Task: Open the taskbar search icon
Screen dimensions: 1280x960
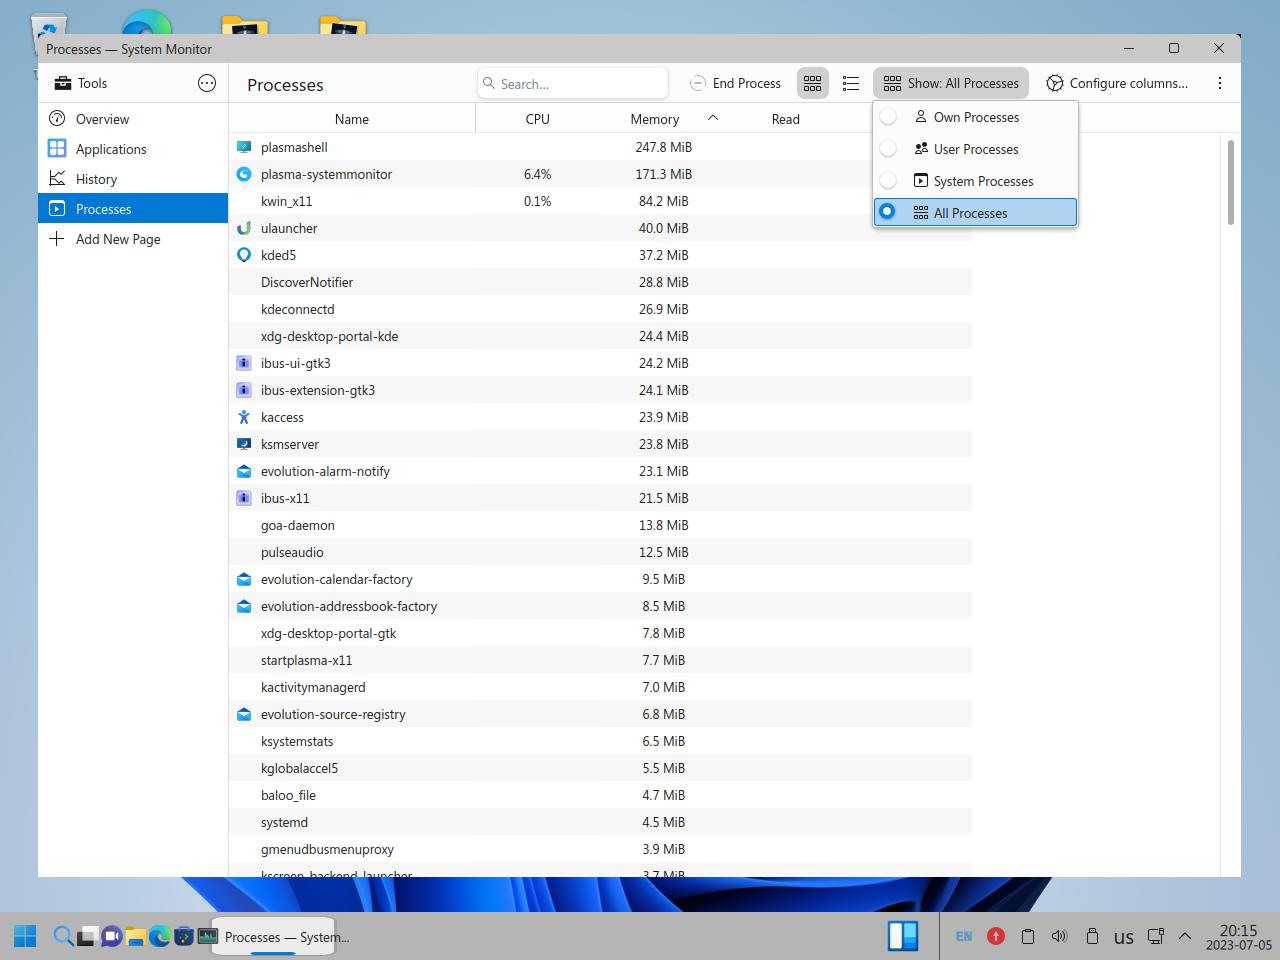Action: tap(62, 936)
